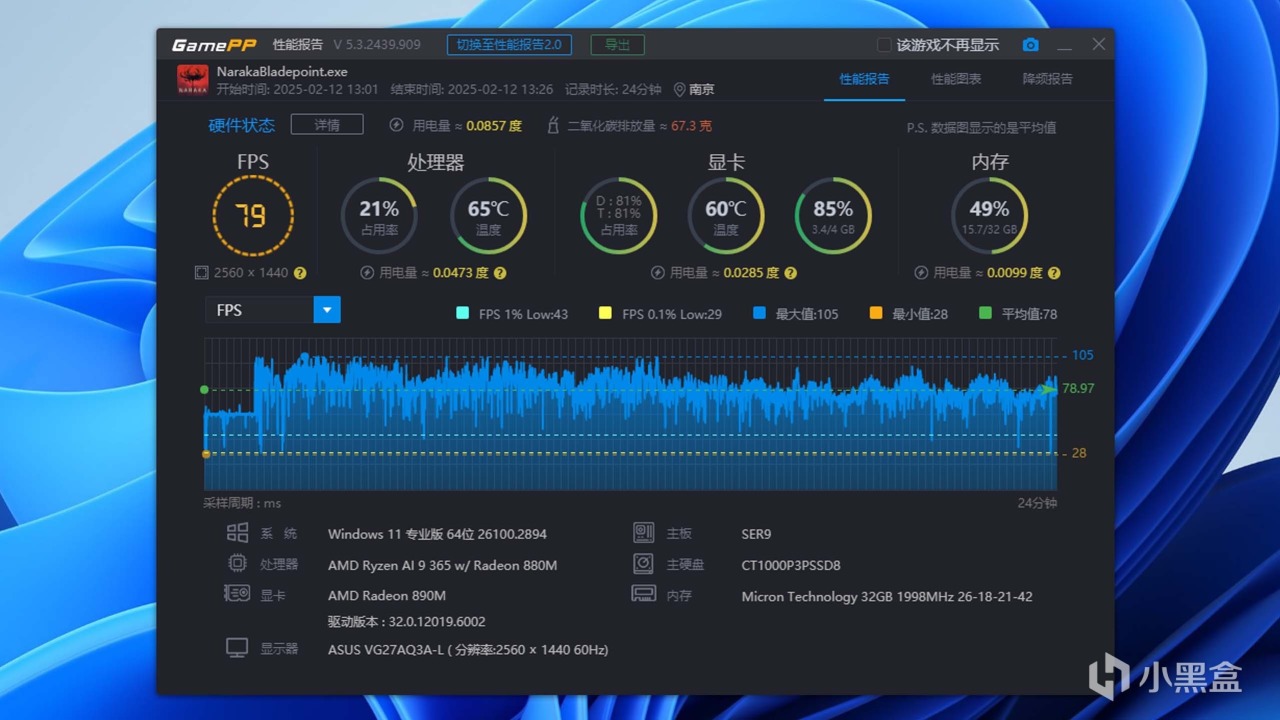Click the GamePP logo

point(214,45)
